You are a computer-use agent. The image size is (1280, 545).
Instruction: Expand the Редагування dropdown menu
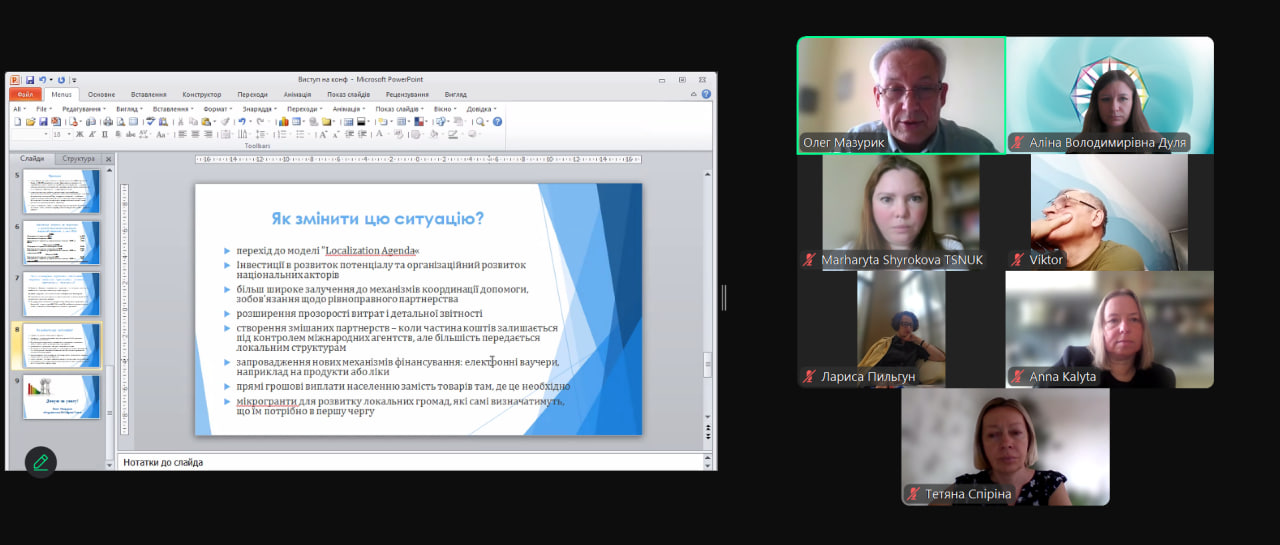pyautogui.click(x=84, y=109)
